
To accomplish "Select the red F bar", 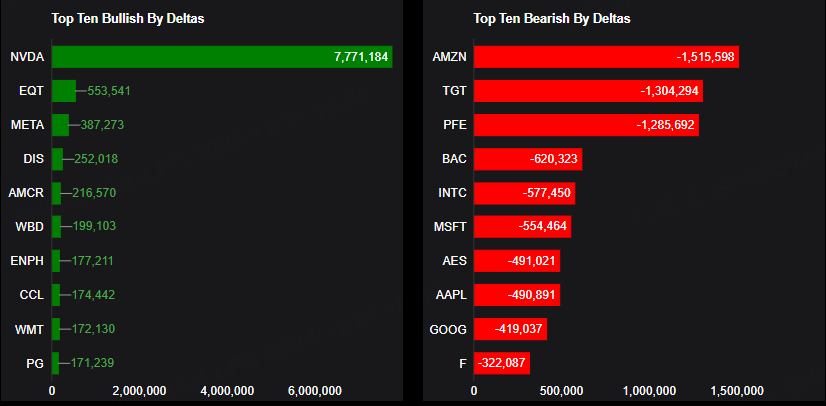I will [502, 363].
